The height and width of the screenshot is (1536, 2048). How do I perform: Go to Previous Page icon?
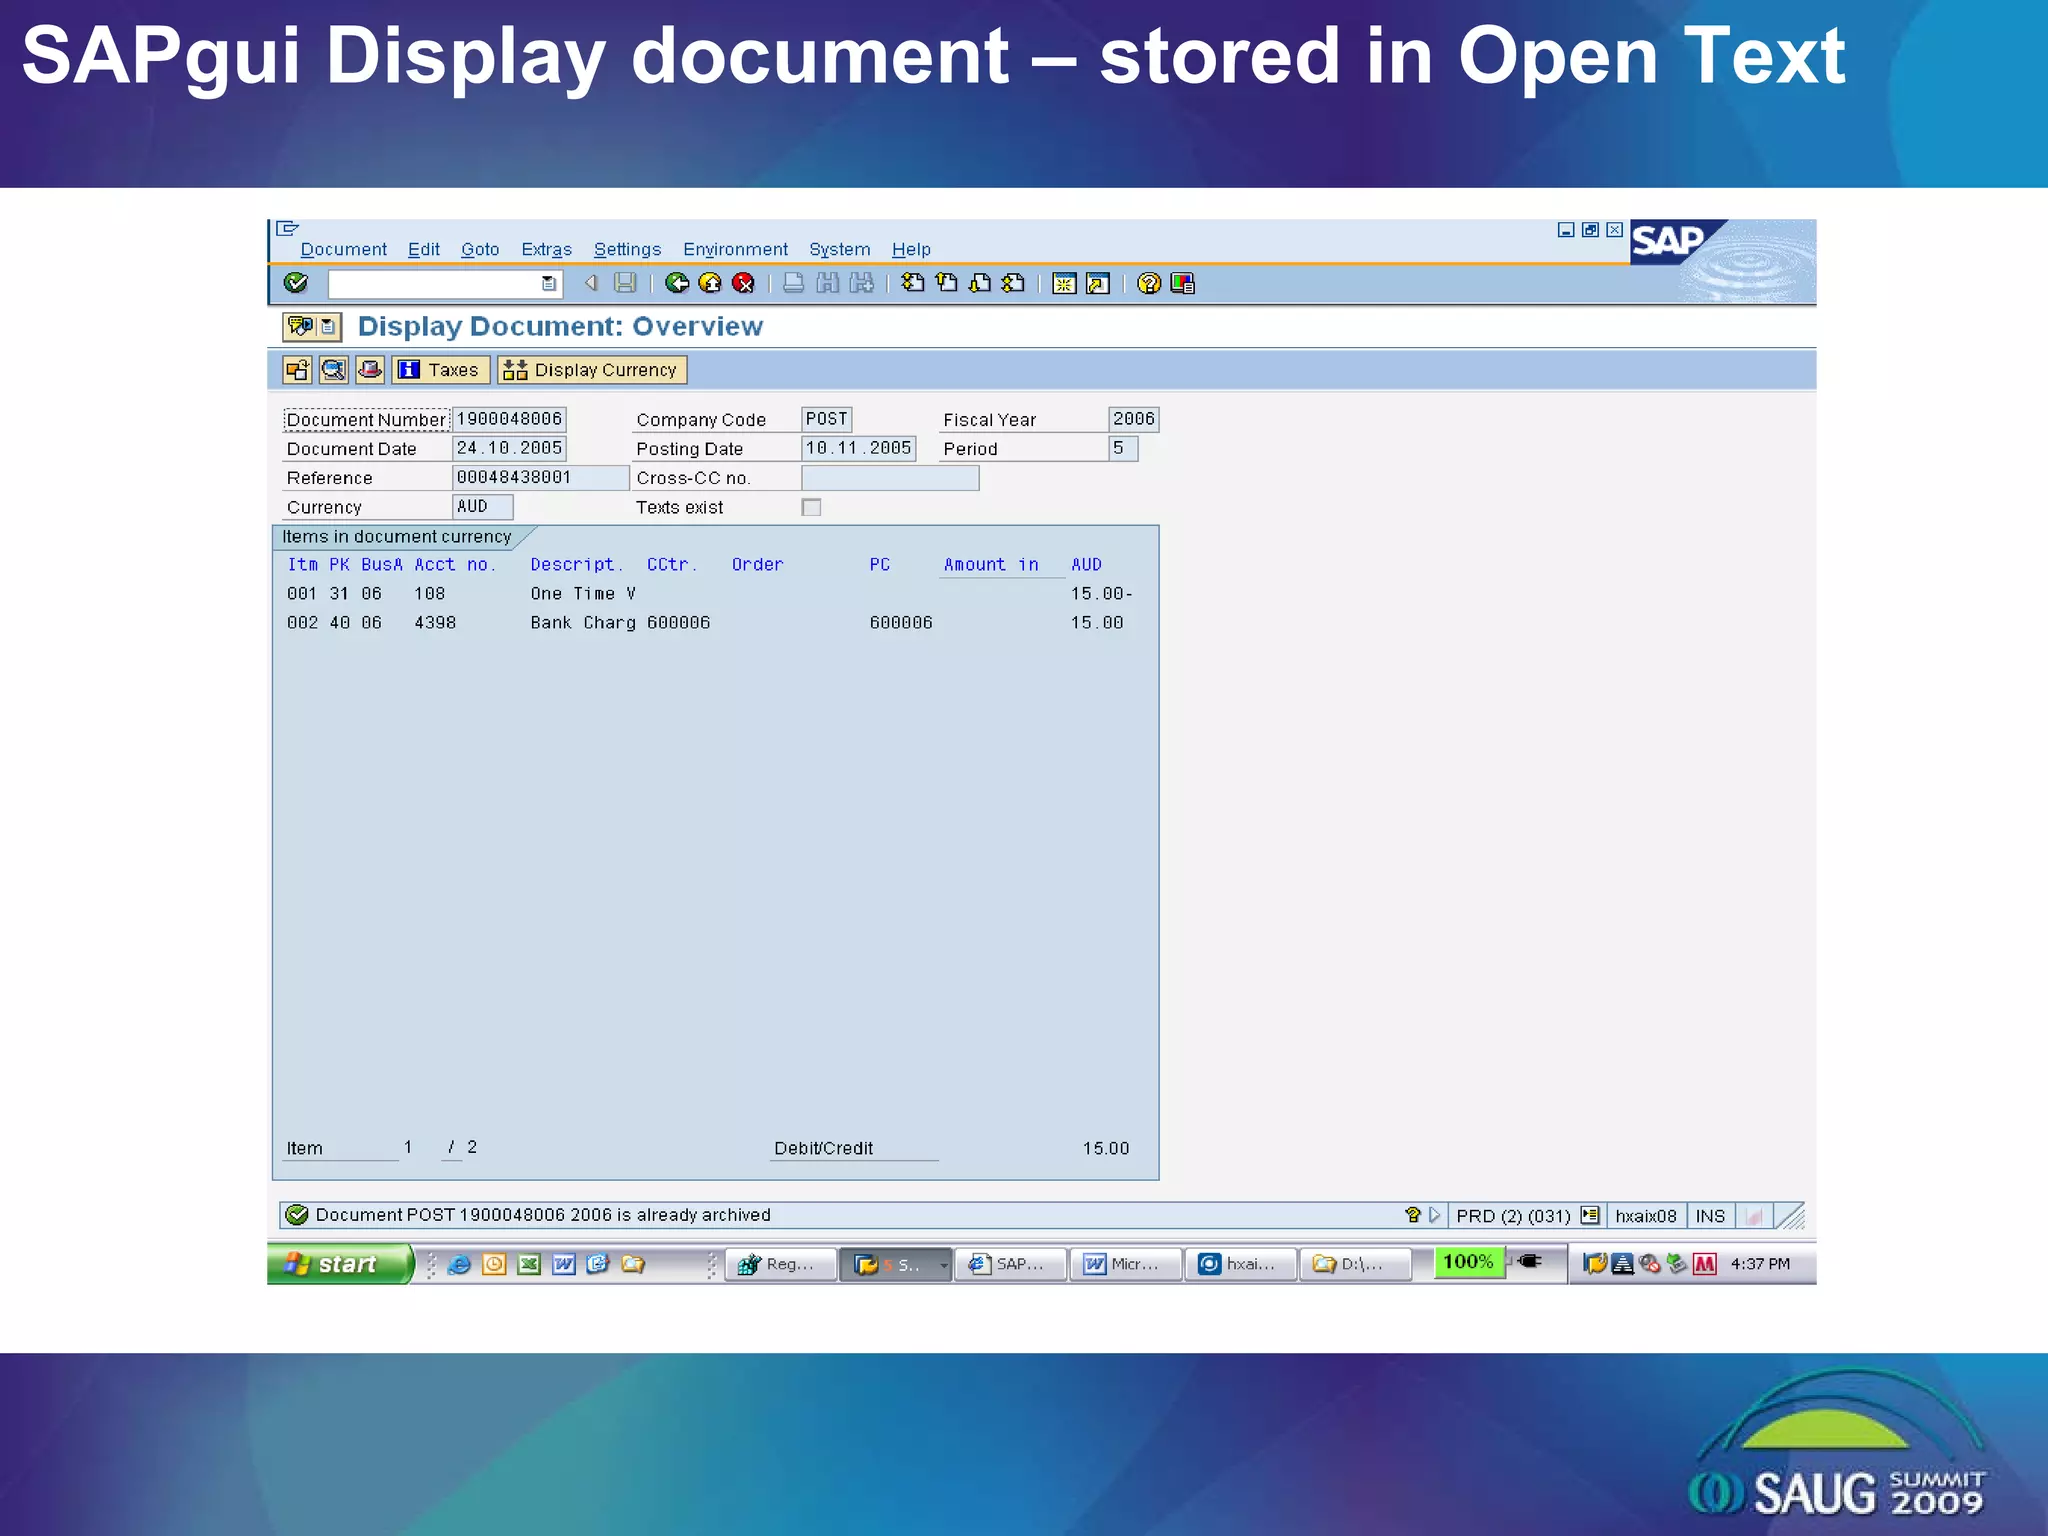click(x=946, y=283)
